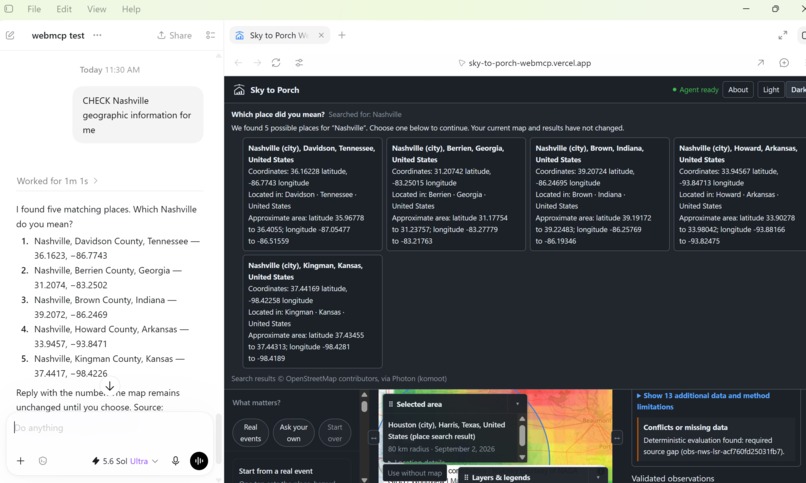Choose Nashville, Davidson, Tennessee result card

point(313,194)
